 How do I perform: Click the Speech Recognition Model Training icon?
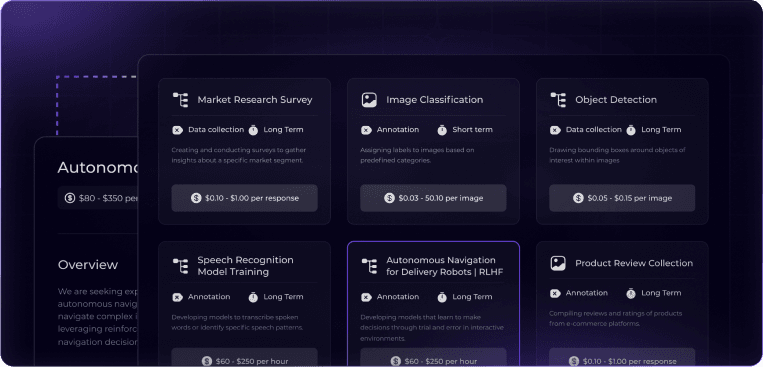point(181,266)
